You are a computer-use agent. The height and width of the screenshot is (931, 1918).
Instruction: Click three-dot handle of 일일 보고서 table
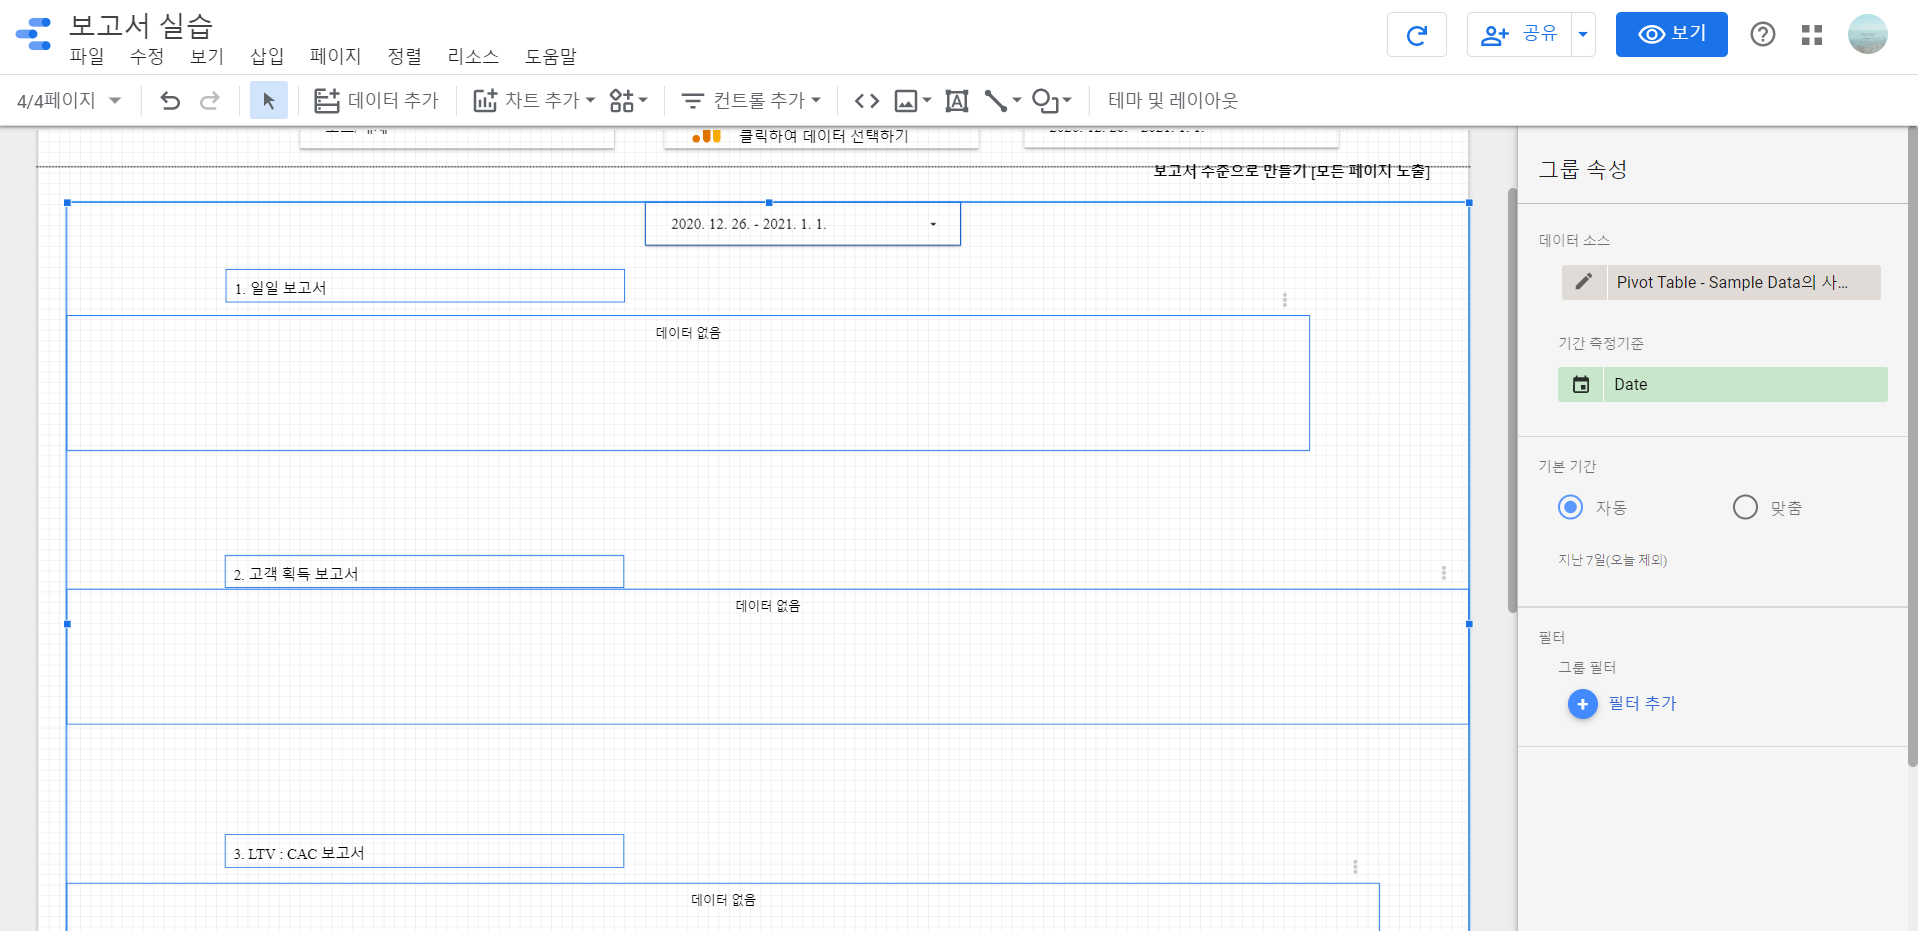[x=1285, y=300]
